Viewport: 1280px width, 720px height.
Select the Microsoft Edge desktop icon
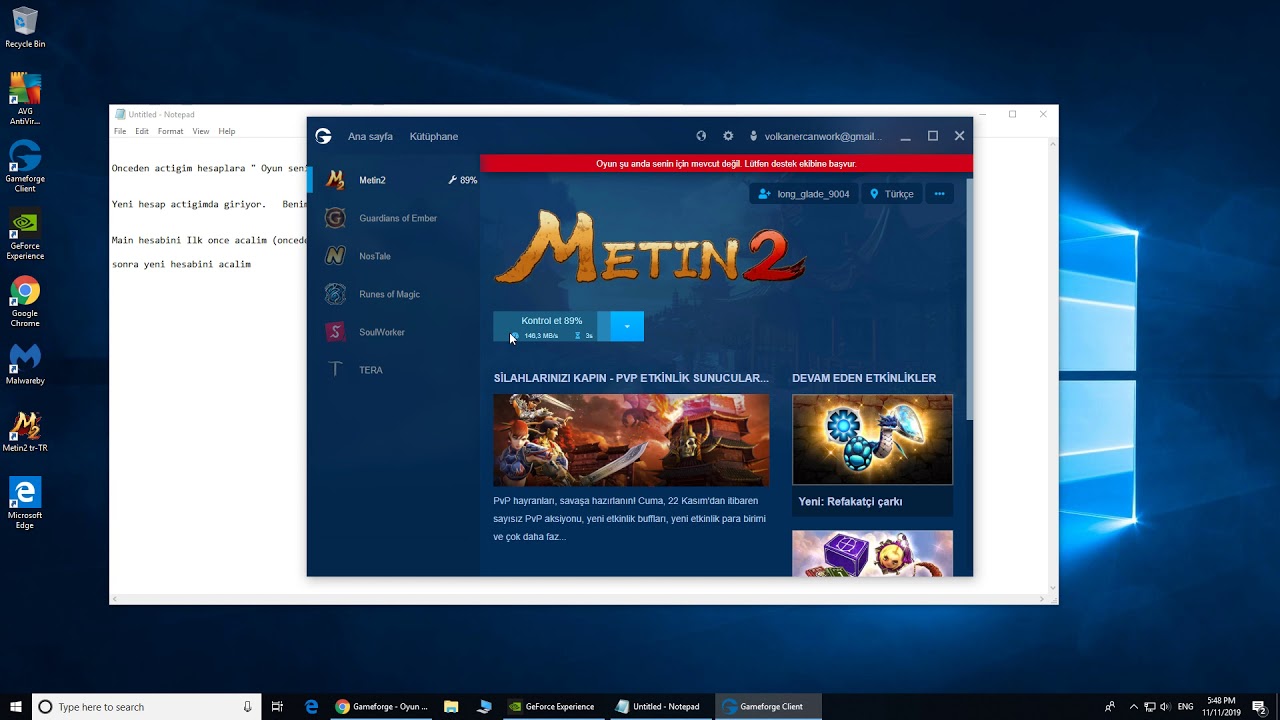25,503
